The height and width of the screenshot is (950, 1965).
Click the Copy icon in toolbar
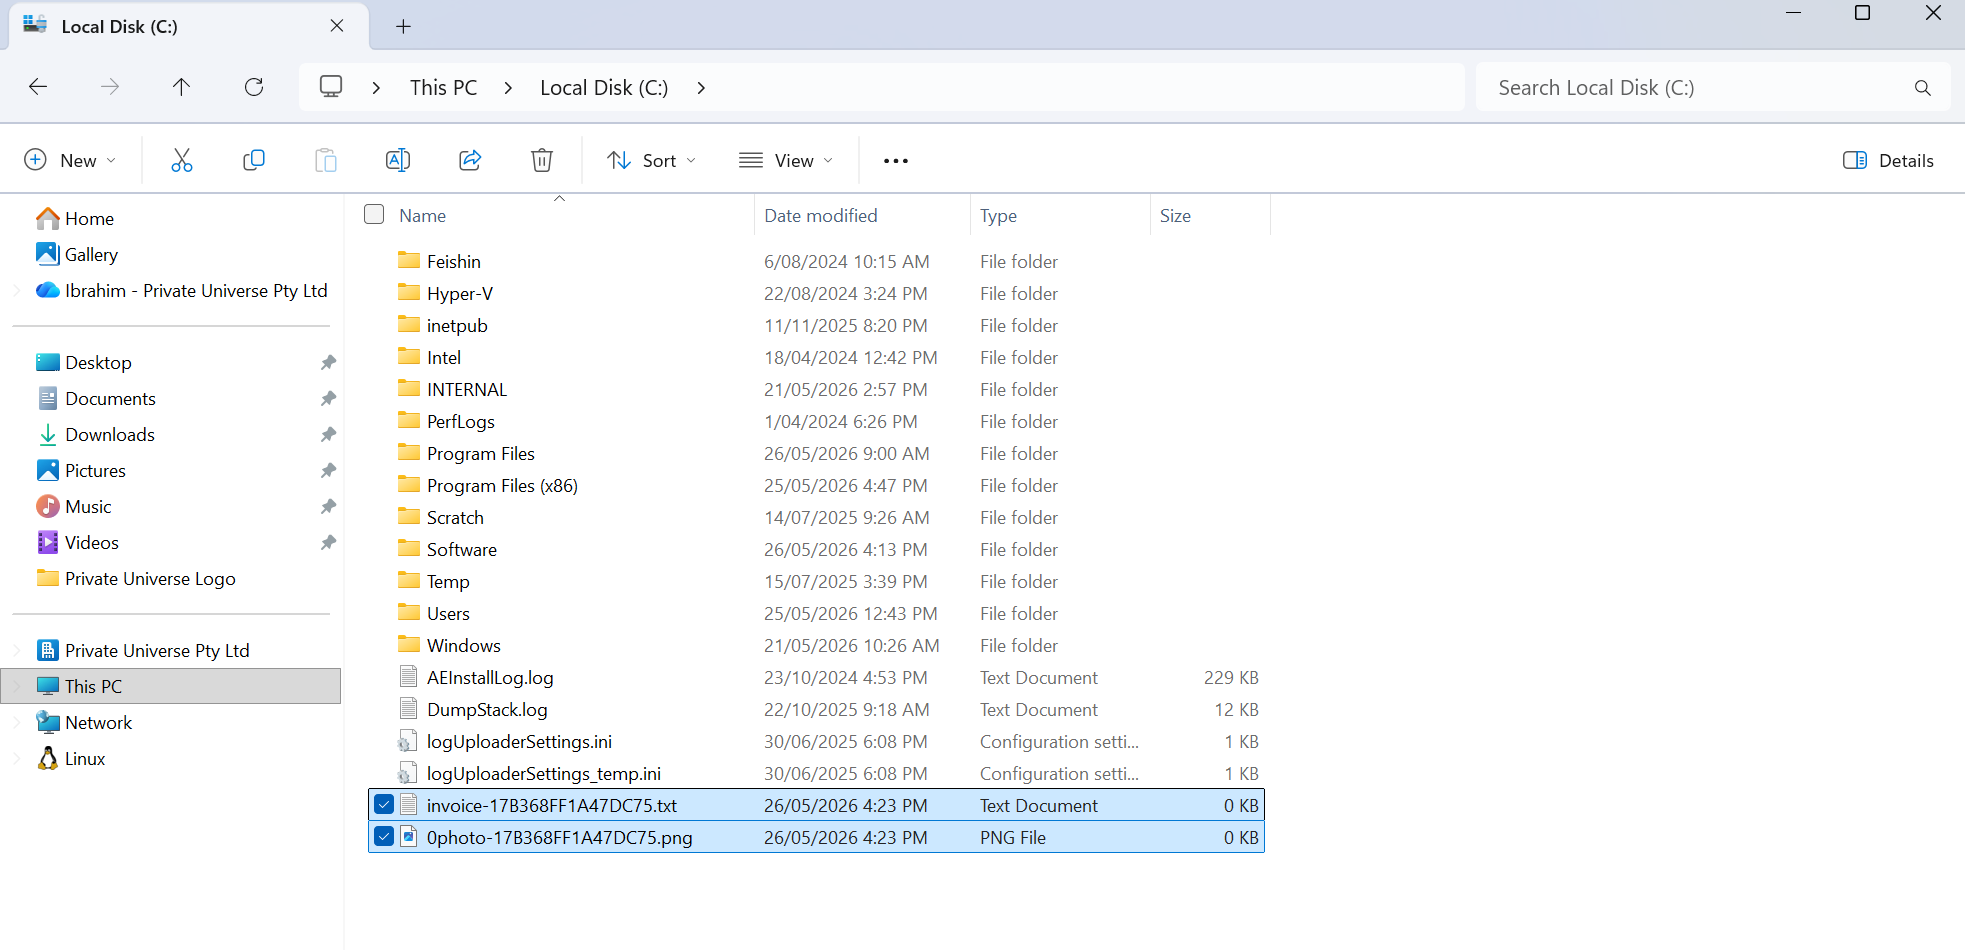254,160
